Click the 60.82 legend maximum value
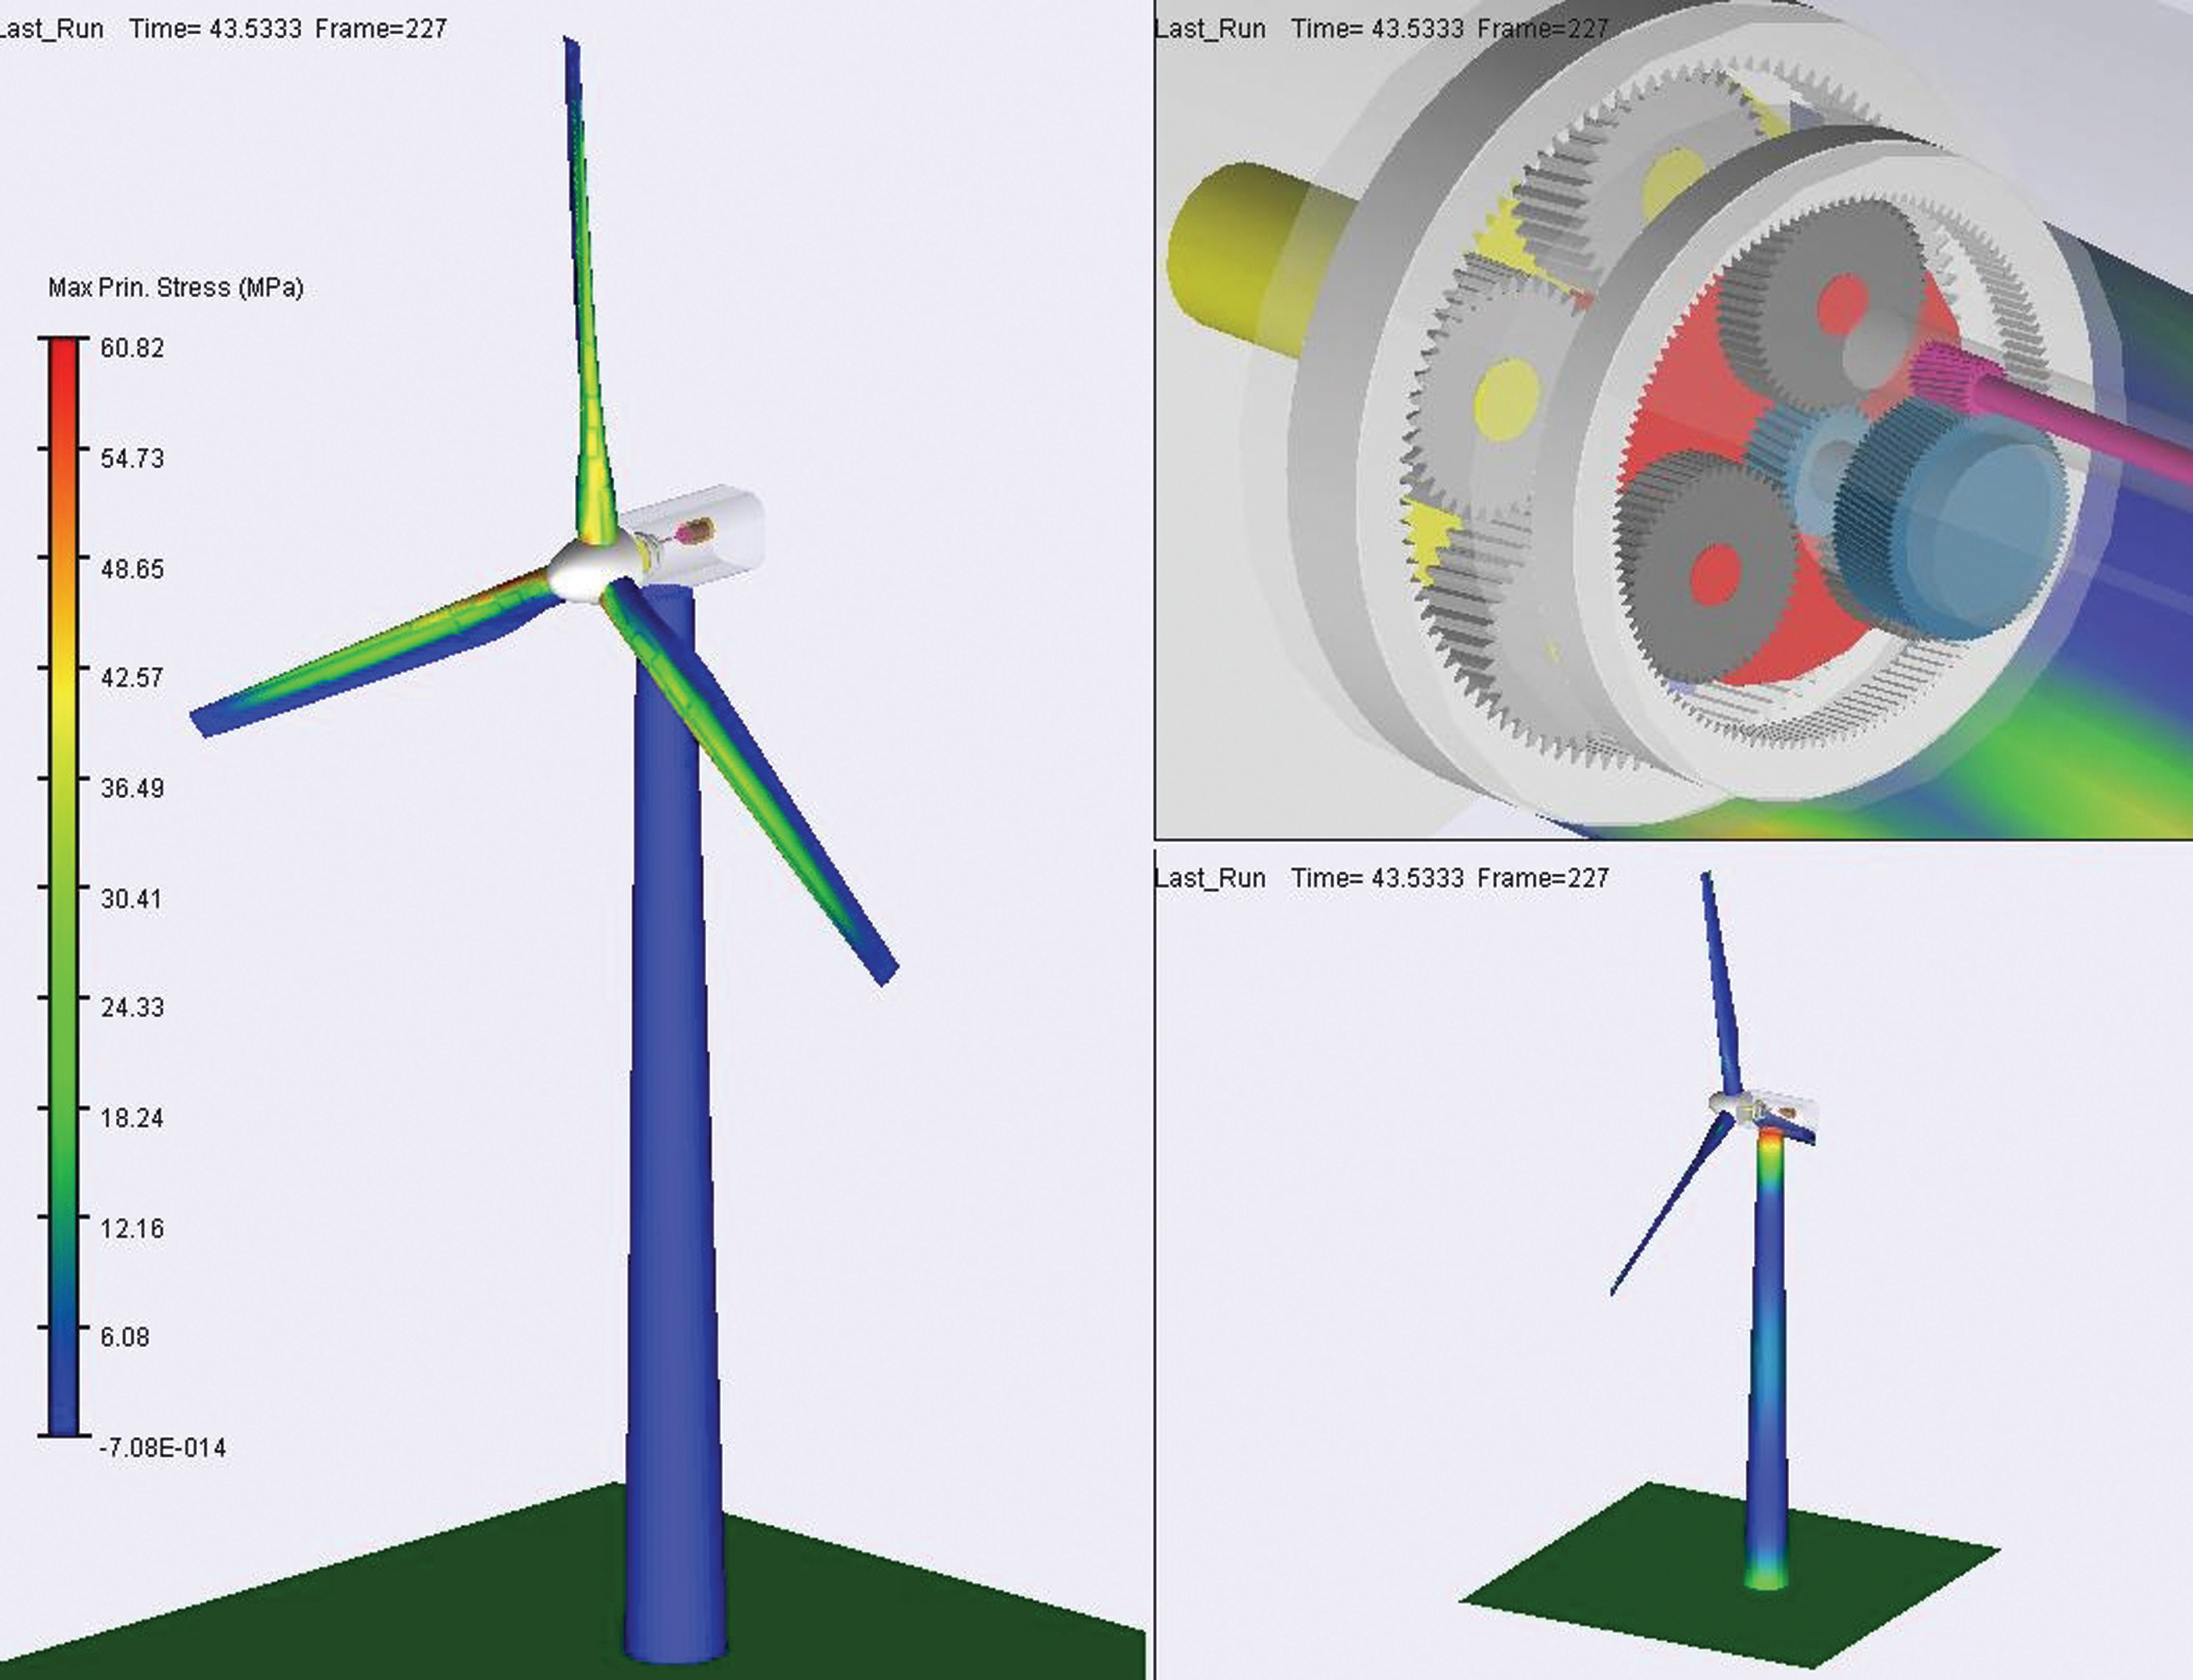The width and height of the screenshot is (2193, 1680). (131, 348)
